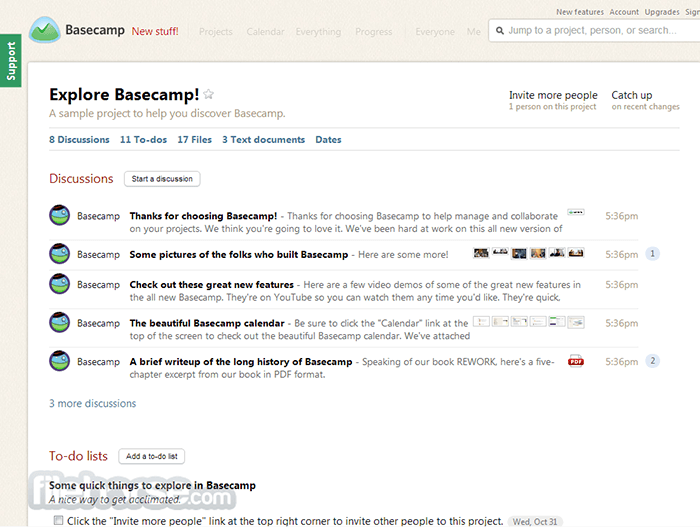Open the Progress navigation item

point(374,32)
